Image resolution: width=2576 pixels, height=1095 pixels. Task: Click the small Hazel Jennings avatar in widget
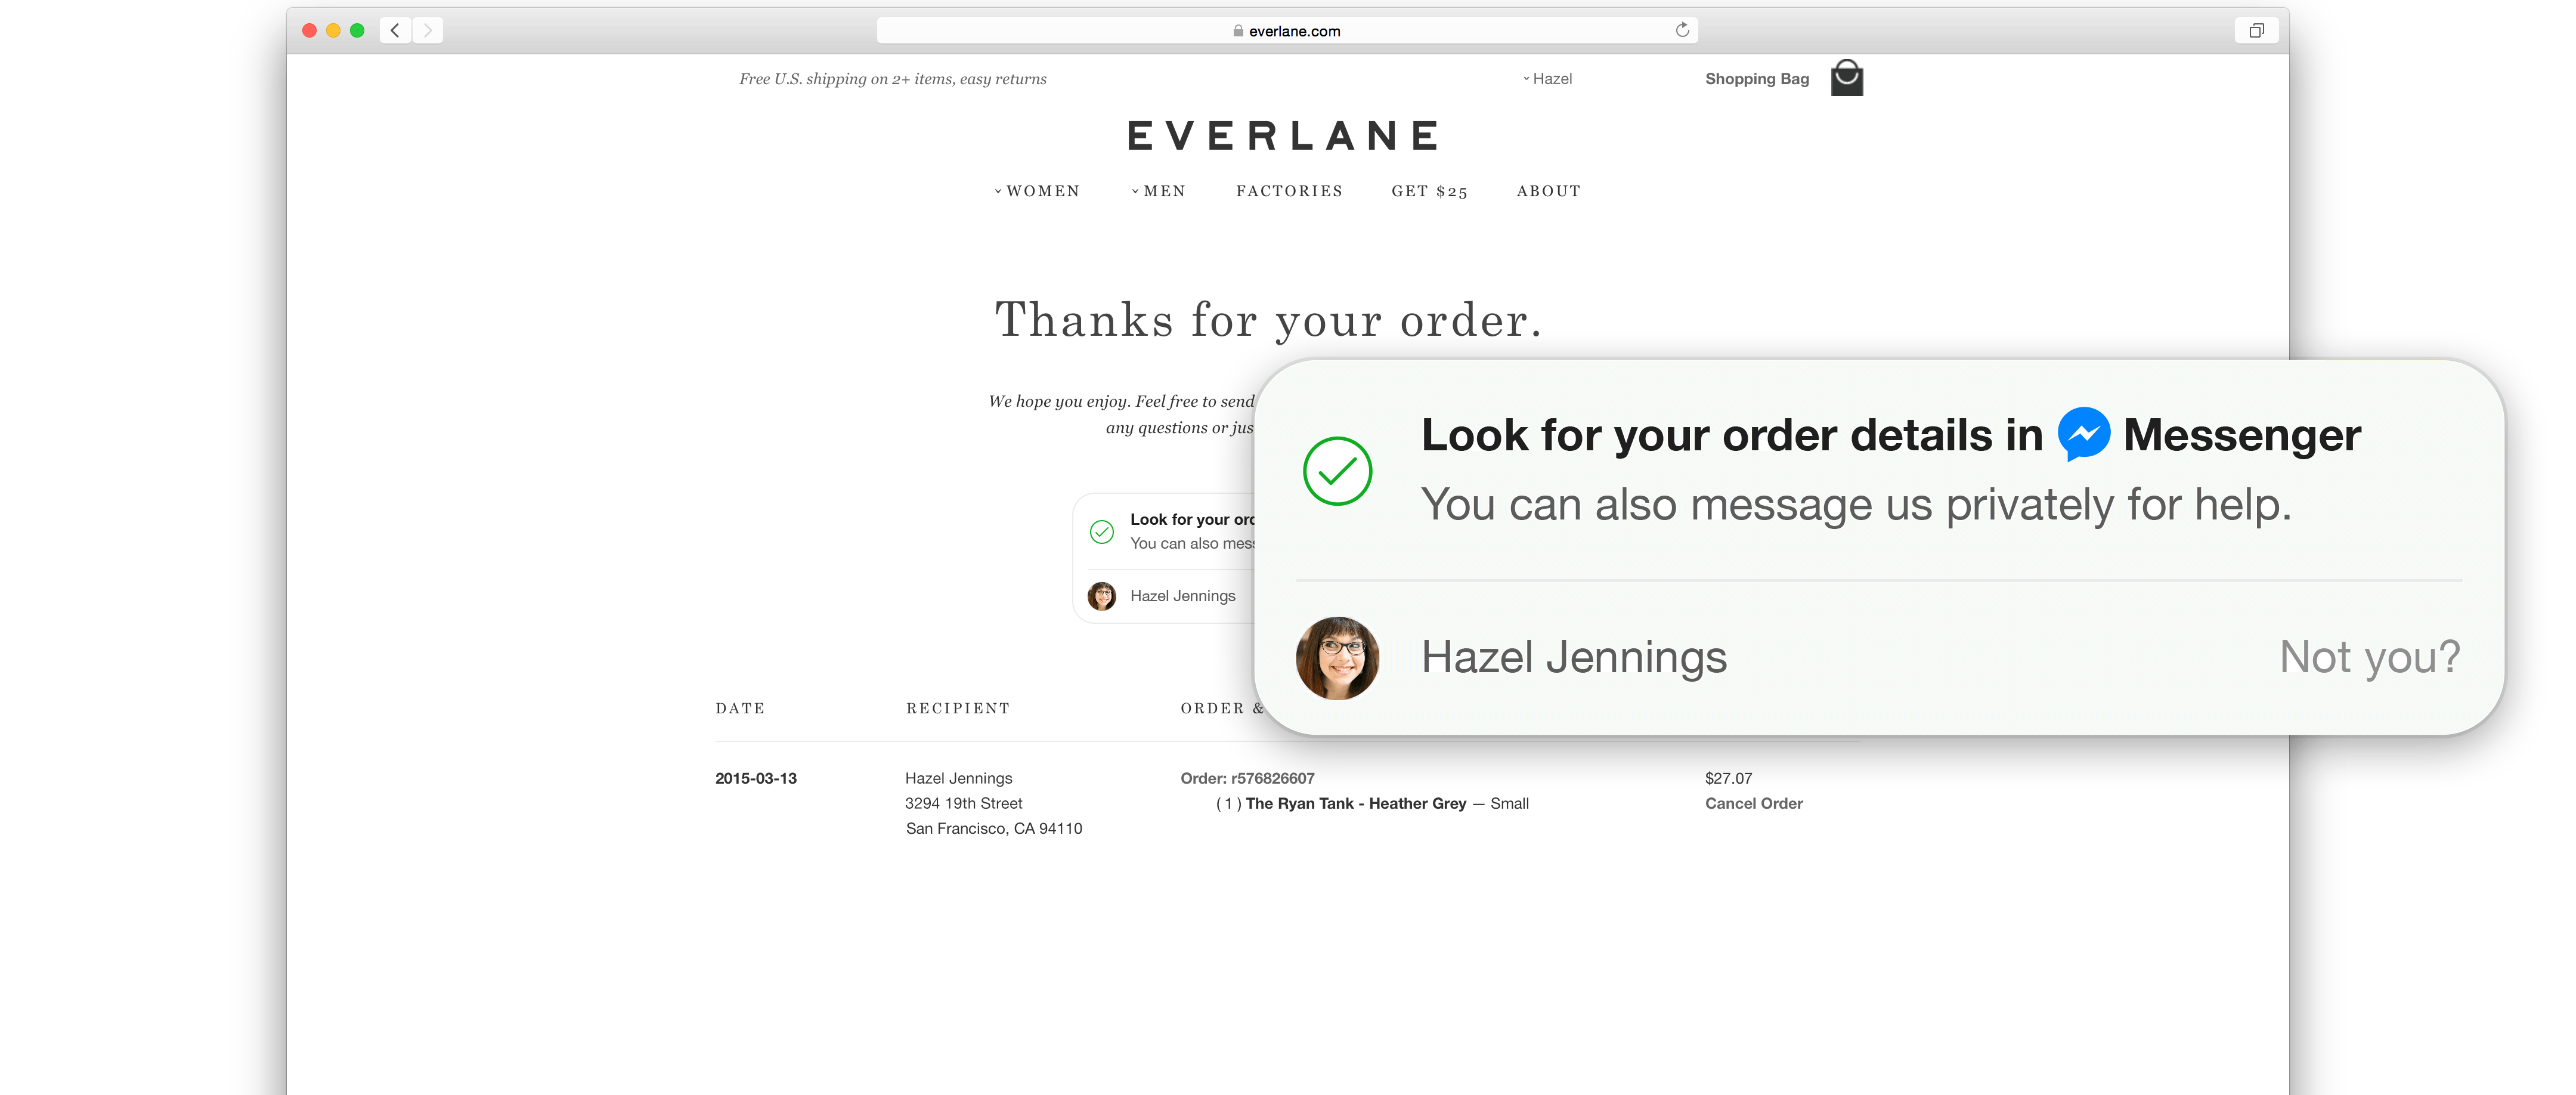coord(1102,596)
